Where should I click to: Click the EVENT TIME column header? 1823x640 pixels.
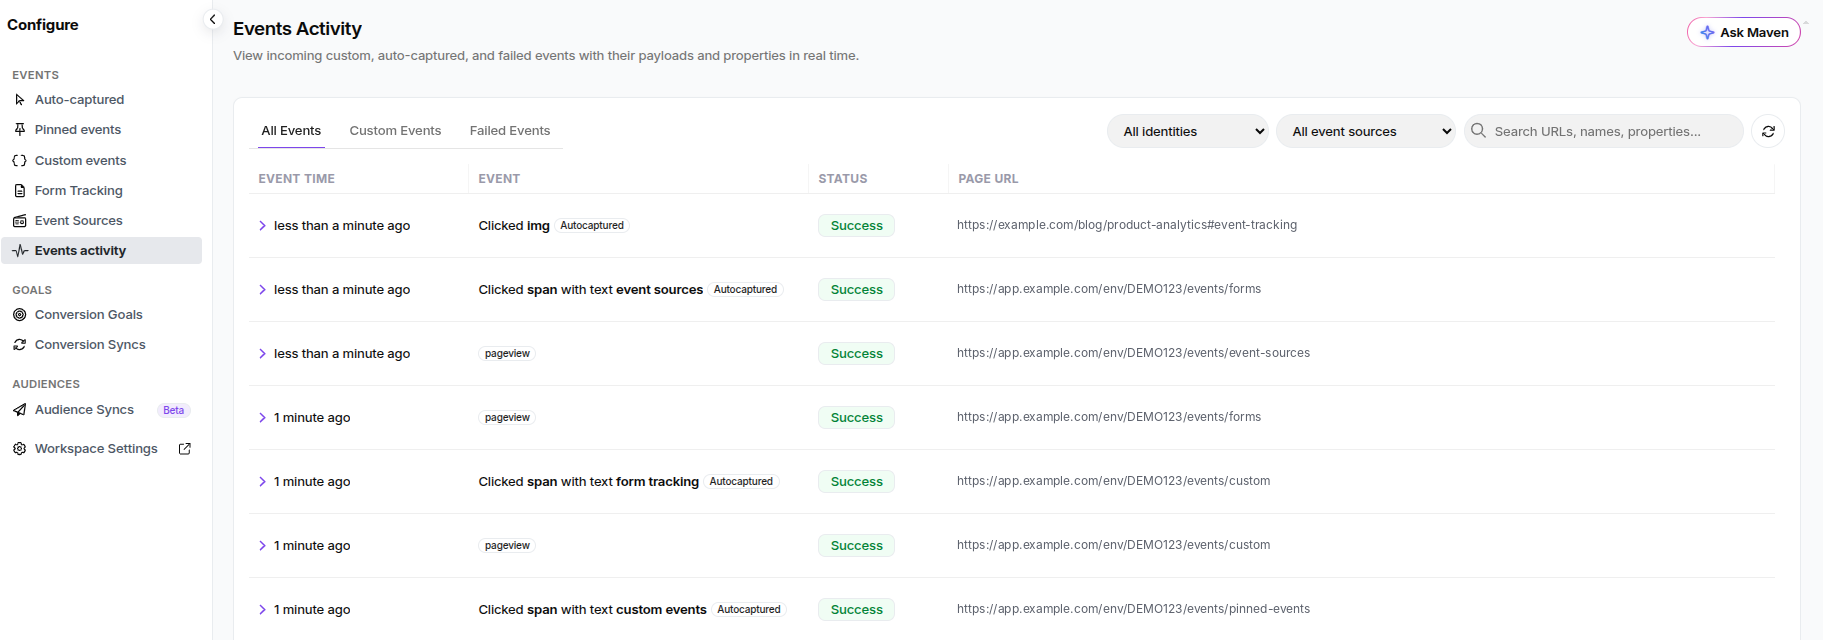coord(296,179)
